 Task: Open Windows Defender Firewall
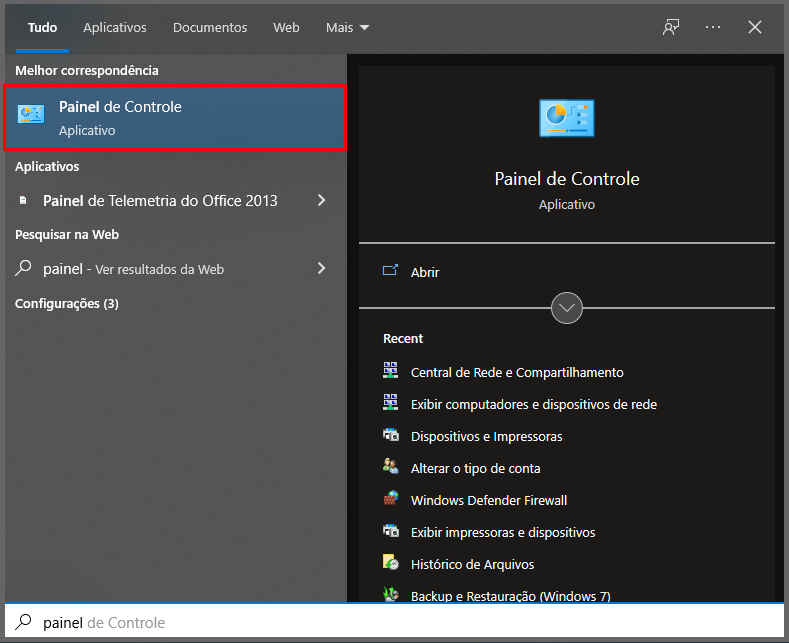489,501
